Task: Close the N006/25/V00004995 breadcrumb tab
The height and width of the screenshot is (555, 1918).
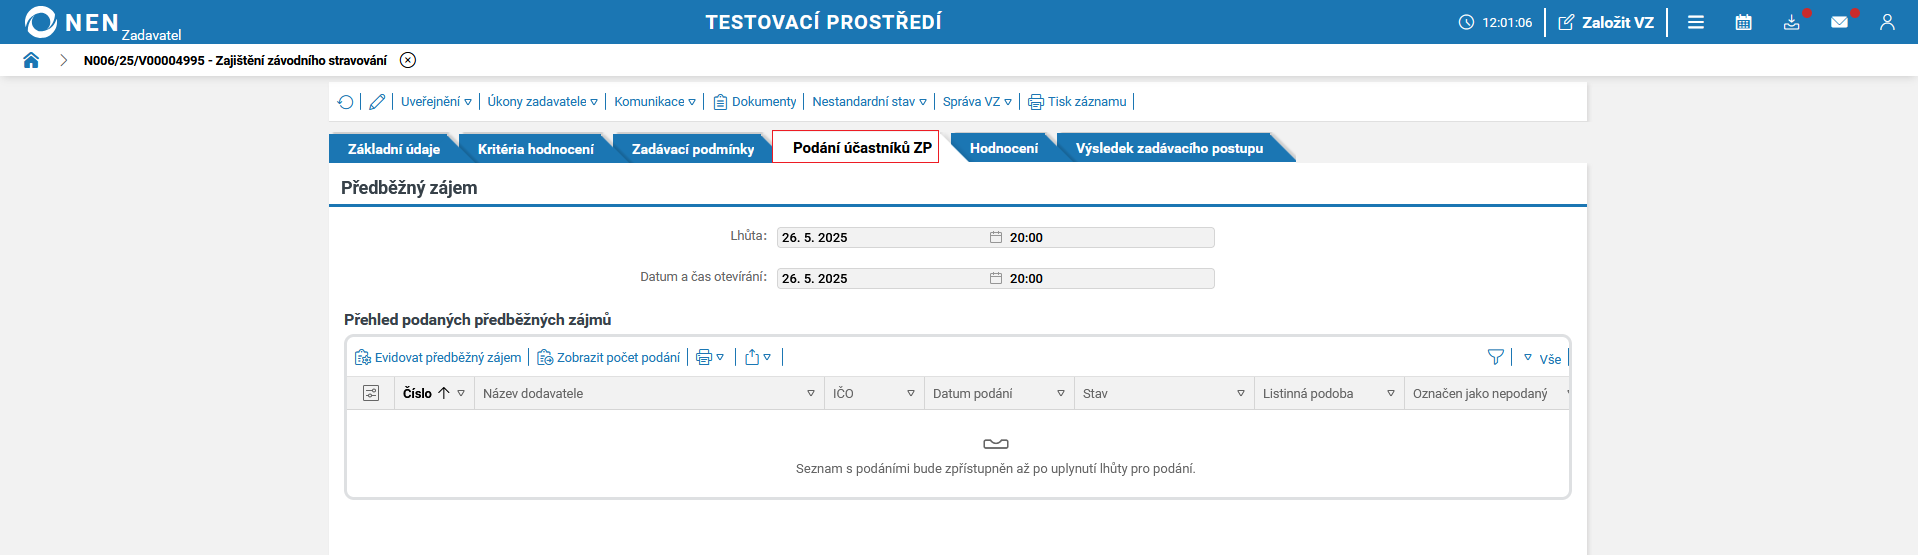Action: coord(408,60)
